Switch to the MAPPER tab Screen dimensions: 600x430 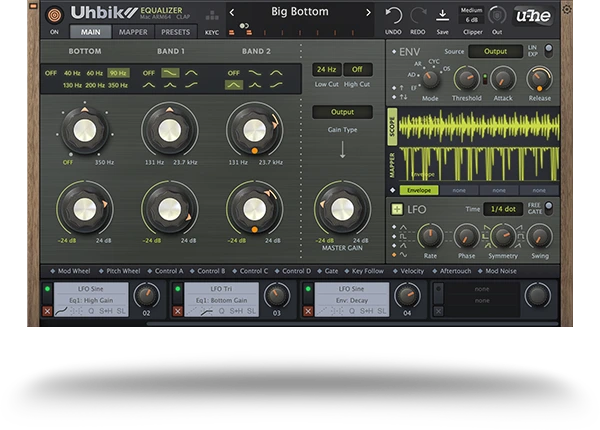click(133, 32)
